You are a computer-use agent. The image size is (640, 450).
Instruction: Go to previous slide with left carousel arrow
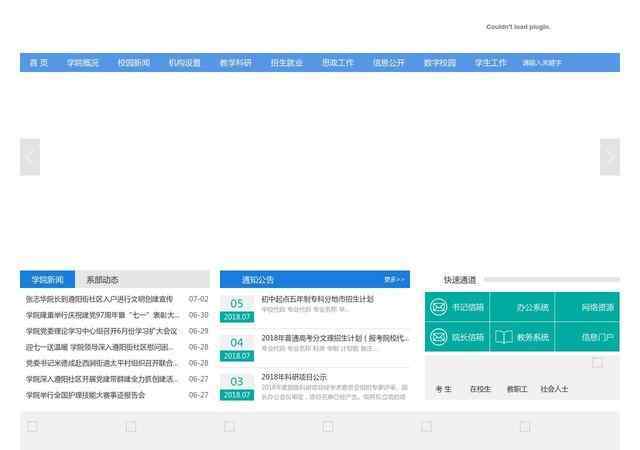[30, 157]
